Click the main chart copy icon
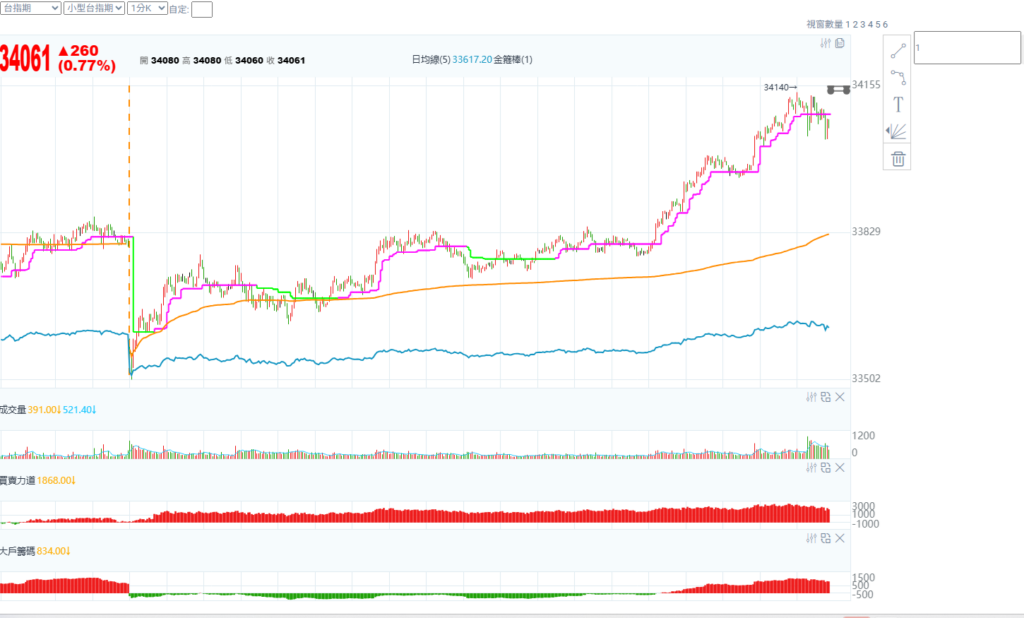Screen dimensions: 1024x618 point(840,43)
